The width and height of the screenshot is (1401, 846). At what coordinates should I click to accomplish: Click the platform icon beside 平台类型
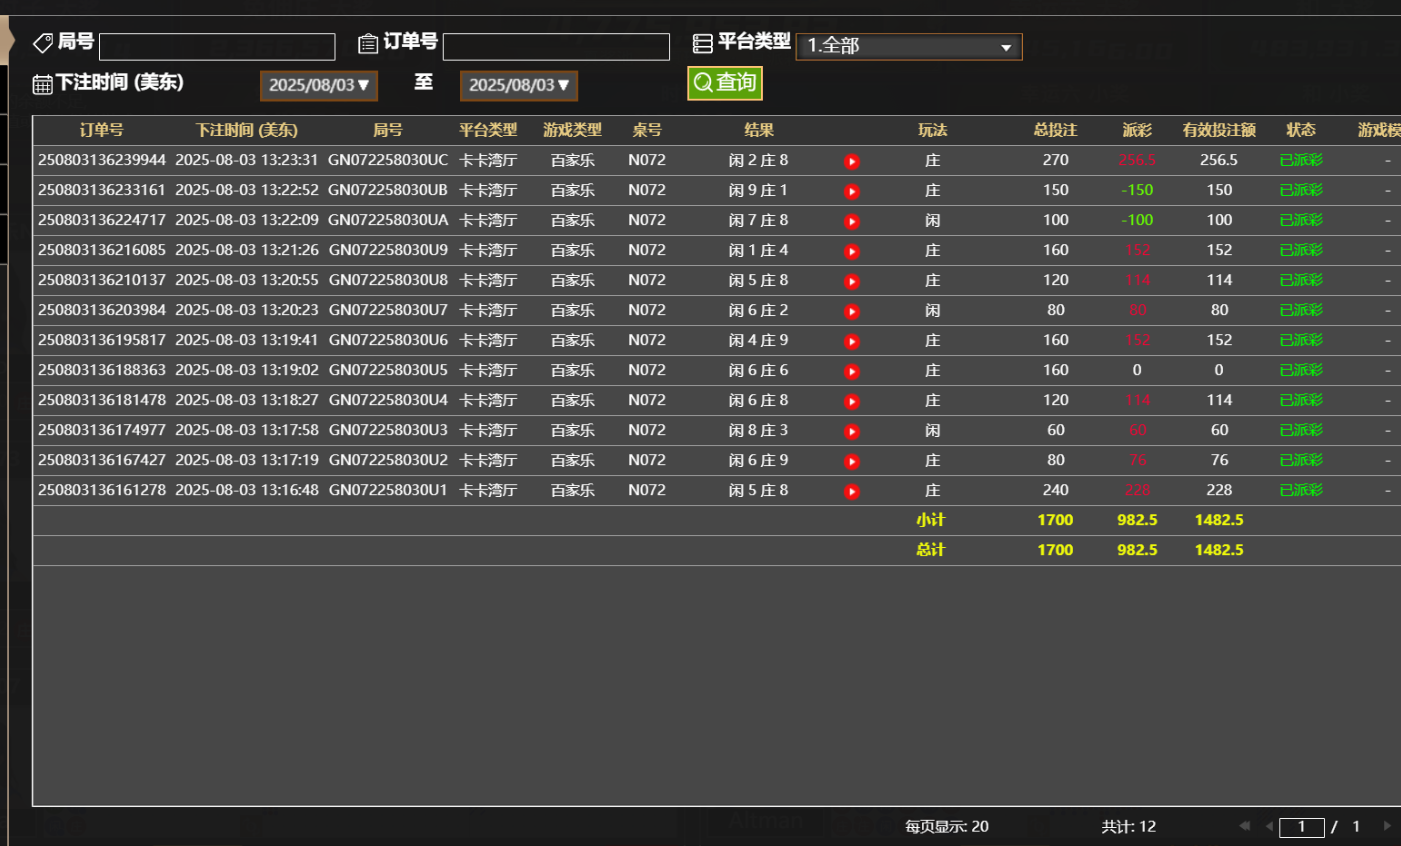click(703, 42)
